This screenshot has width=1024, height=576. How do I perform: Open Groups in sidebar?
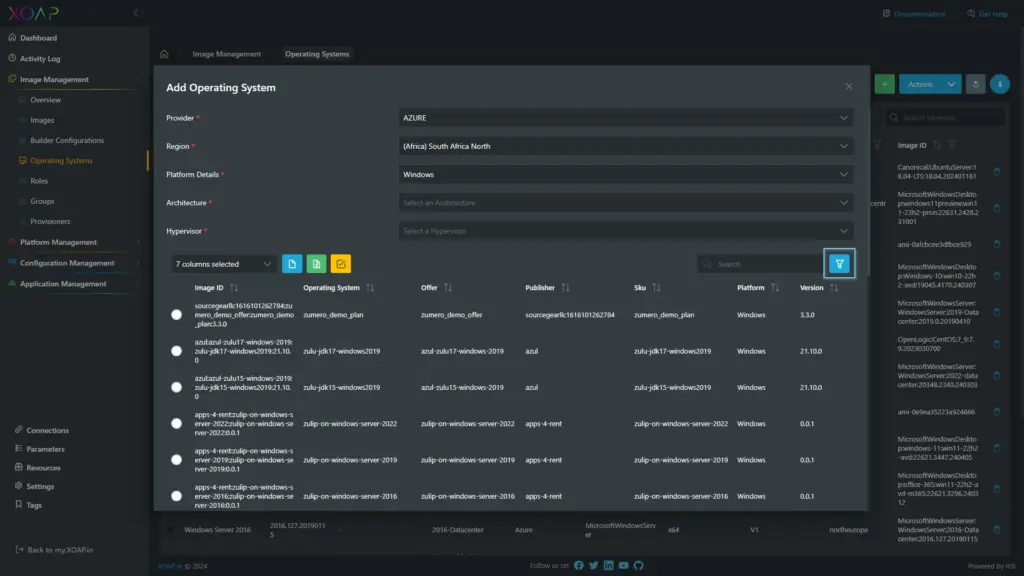click(42, 201)
